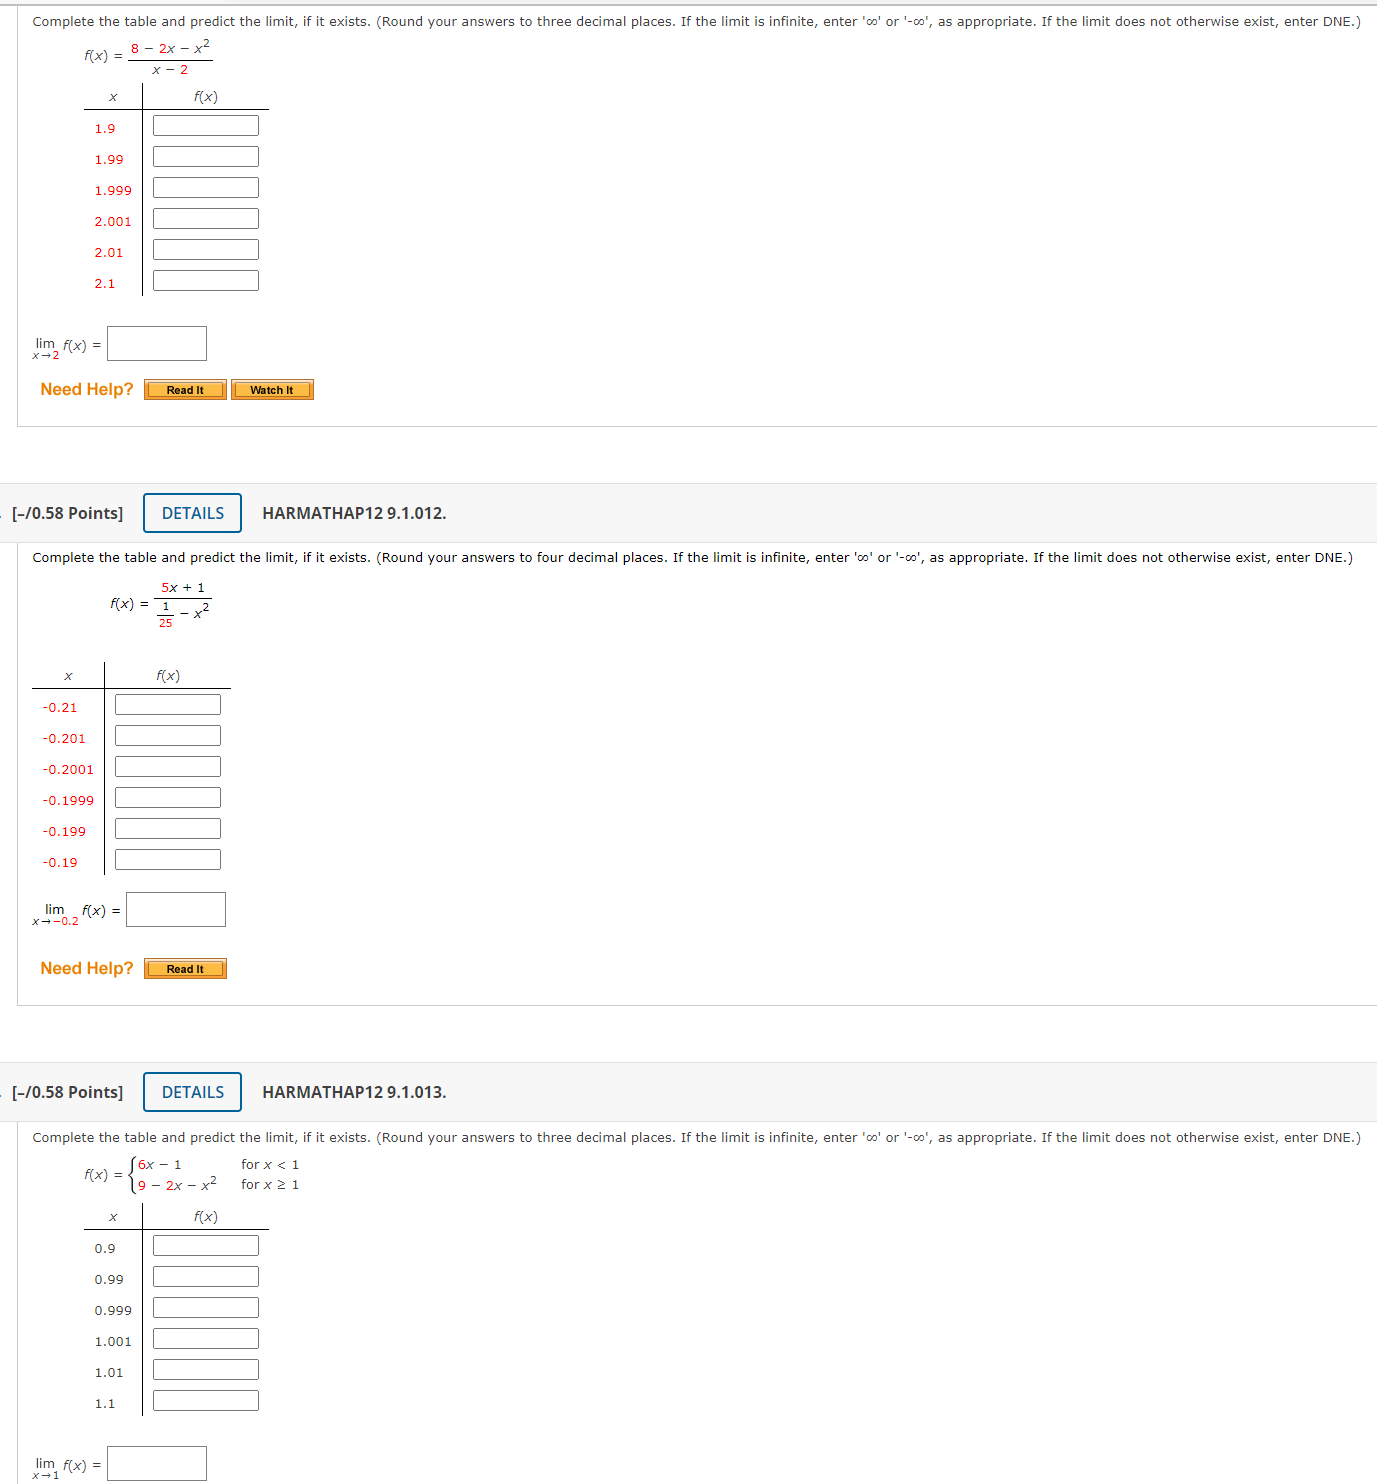The image size is (1377, 1484).
Task: Click the f(x) input for x = 2.1
Action: pyautogui.click(x=206, y=280)
